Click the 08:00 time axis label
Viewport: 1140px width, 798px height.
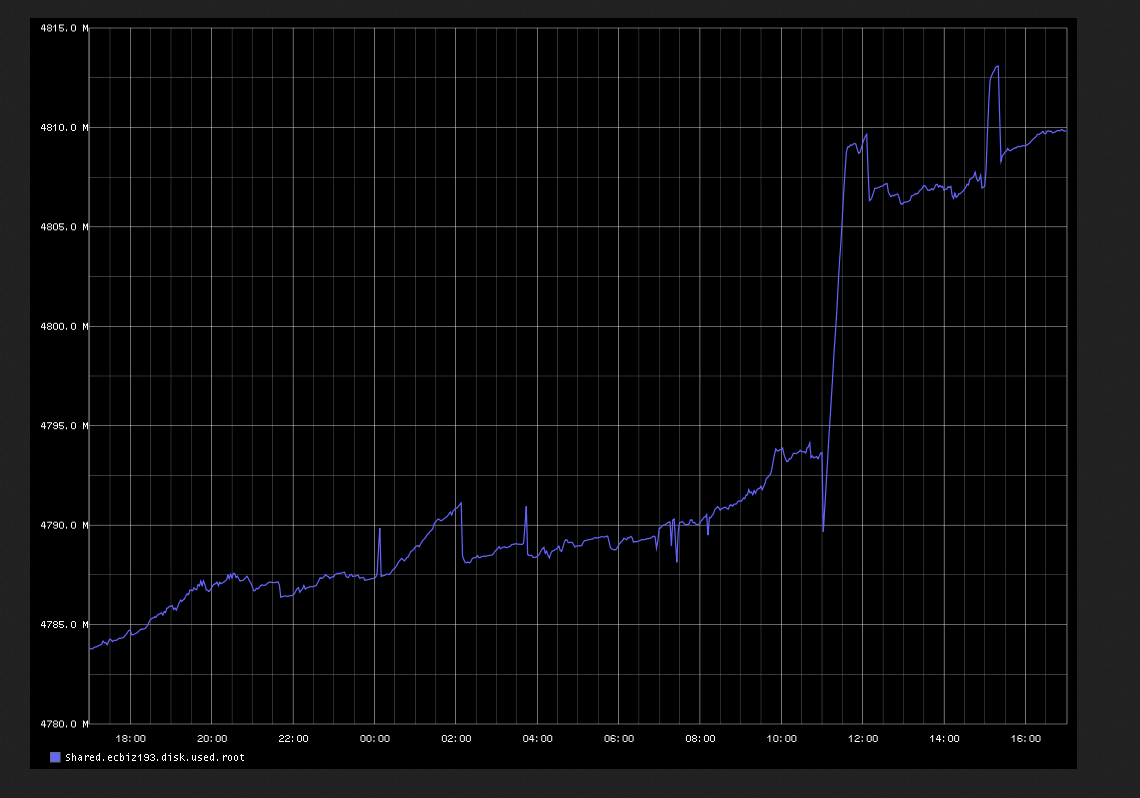coord(700,739)
